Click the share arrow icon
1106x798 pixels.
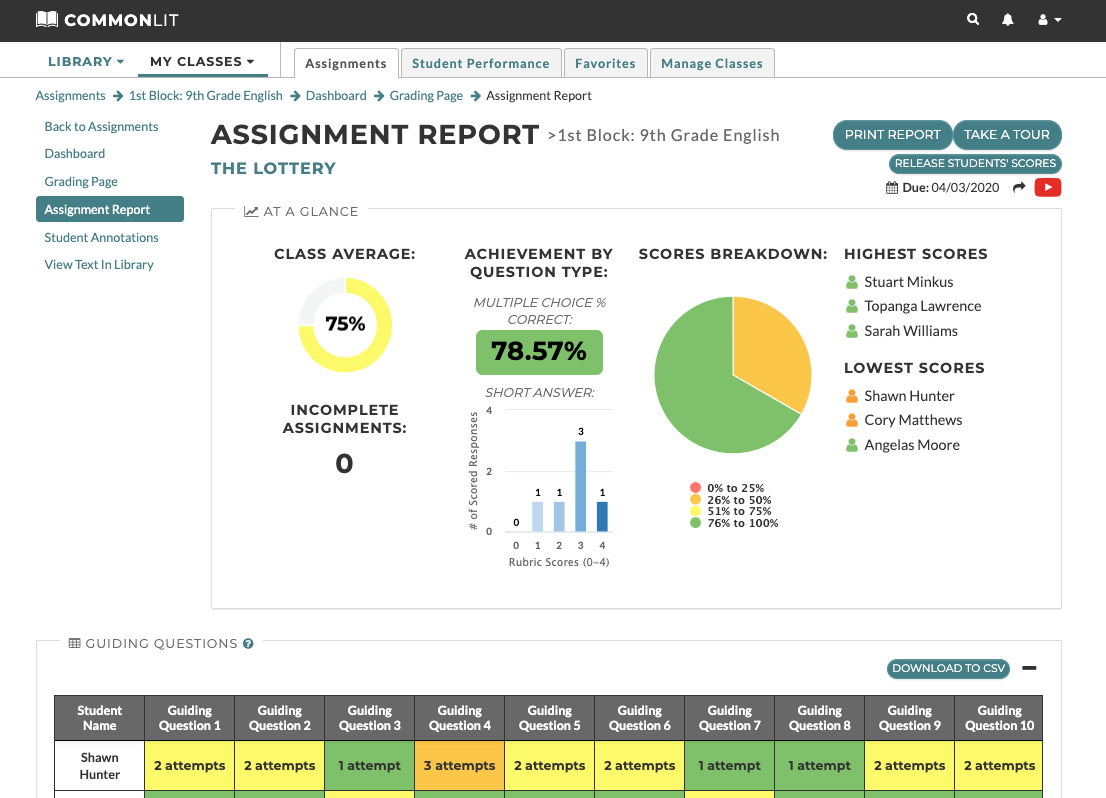pos(1019,187)
